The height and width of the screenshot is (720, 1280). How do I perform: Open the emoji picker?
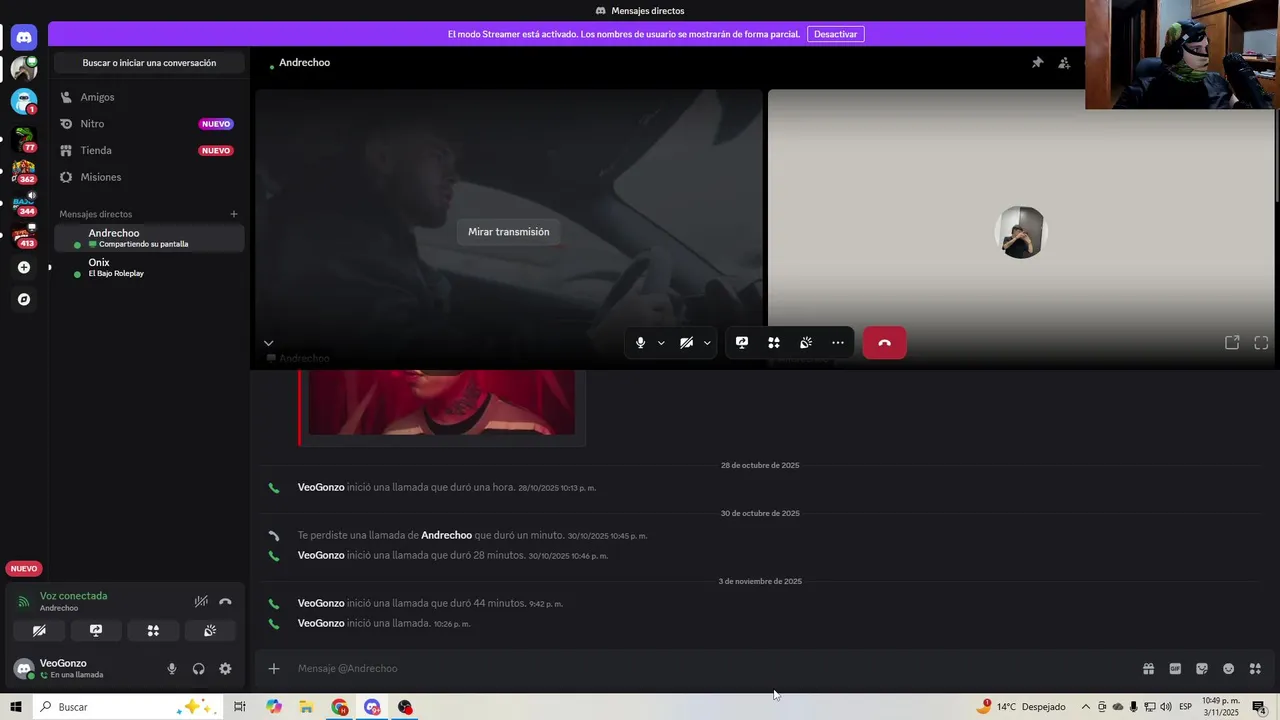click(1229, 669)
